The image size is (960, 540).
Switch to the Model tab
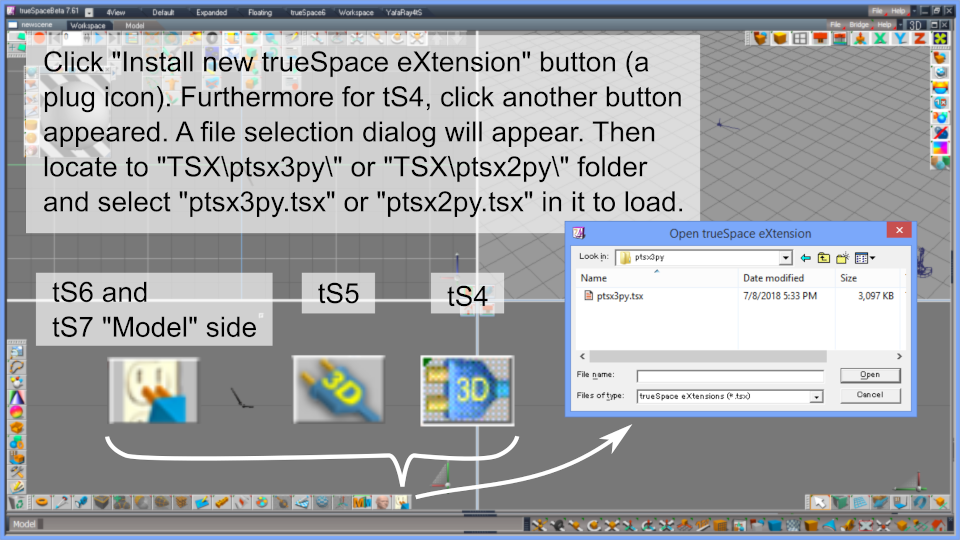(135, 25)
